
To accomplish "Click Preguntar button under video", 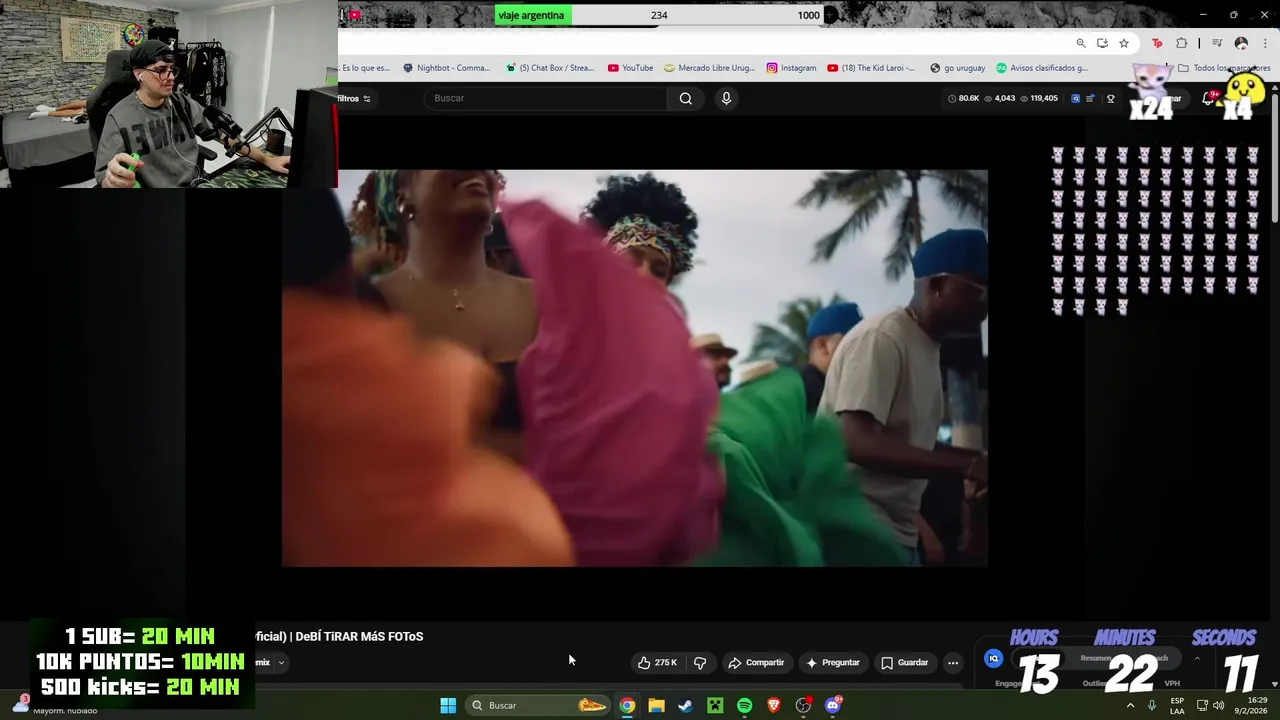I will coord(833,662).
